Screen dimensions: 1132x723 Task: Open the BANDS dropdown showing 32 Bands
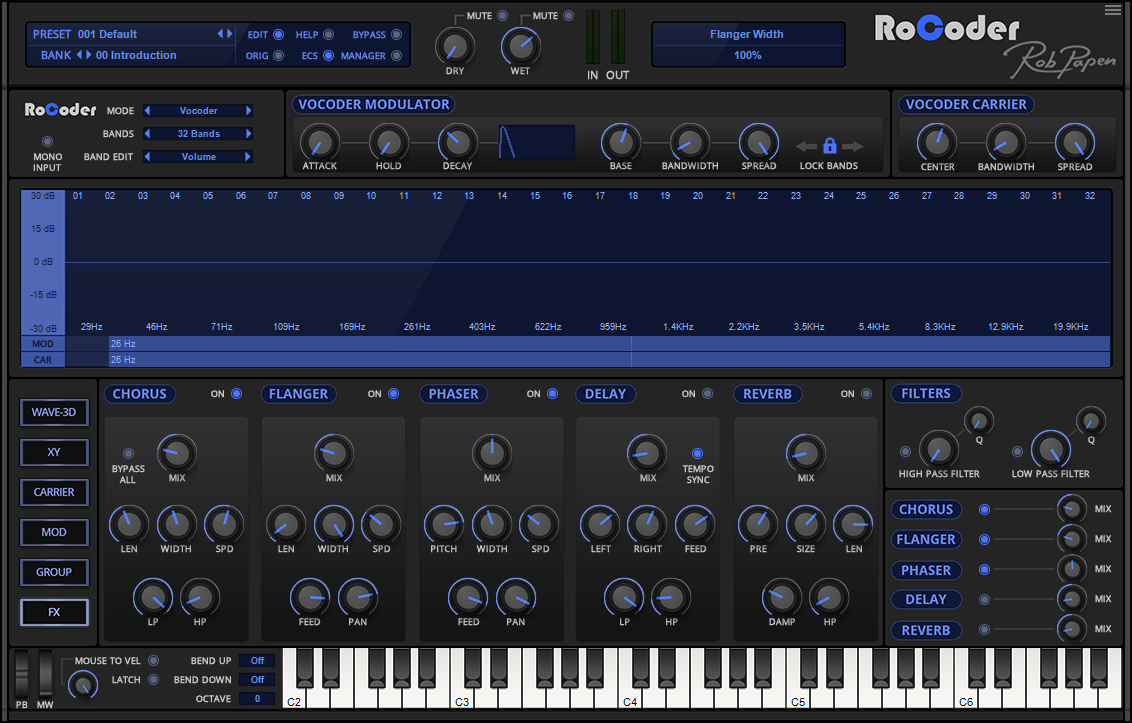[x=197, y=133]
